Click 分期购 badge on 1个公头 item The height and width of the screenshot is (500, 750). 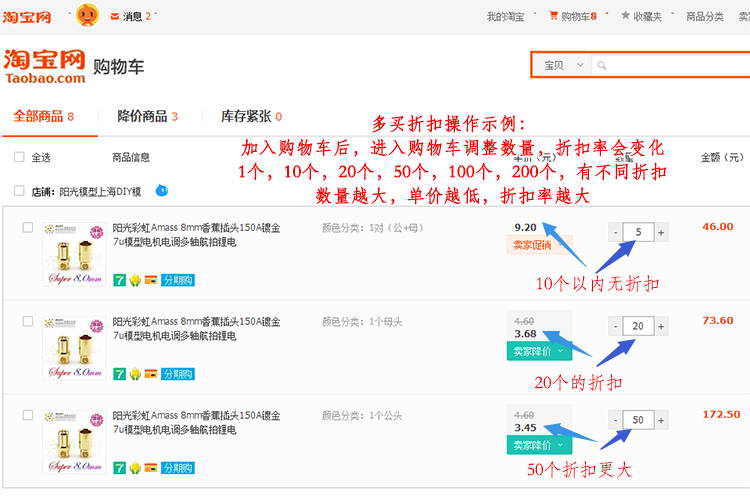[x=178, y=467]
